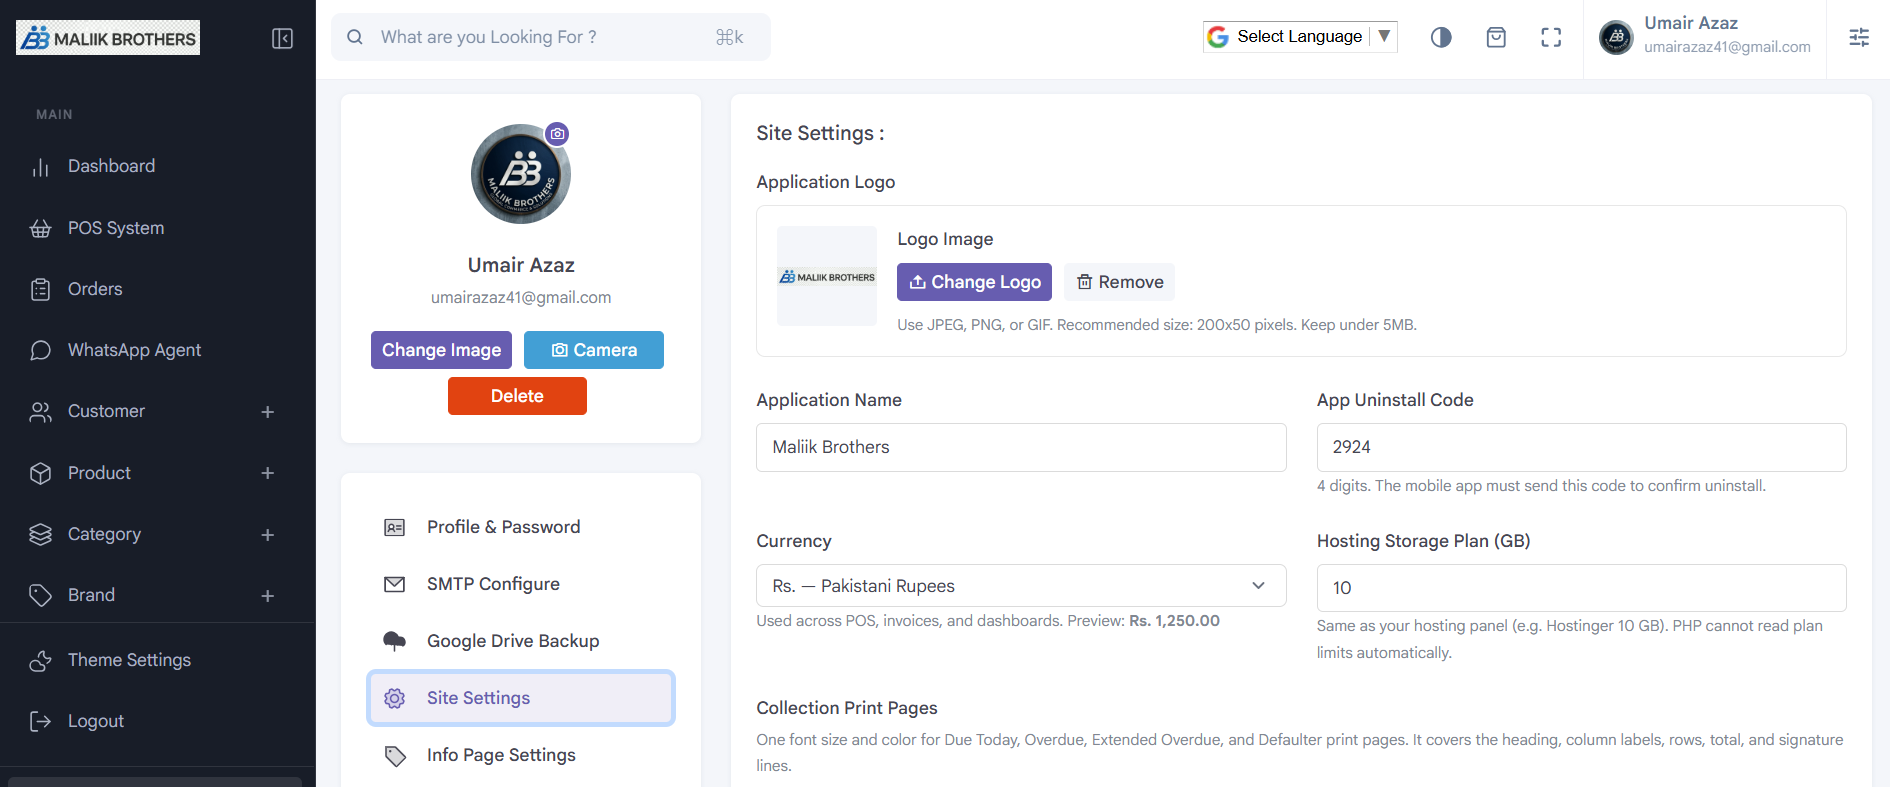Click the App Uninstall Code field
The image size is (1890, 787).
pyautogui.click(x=1581, y=447)
